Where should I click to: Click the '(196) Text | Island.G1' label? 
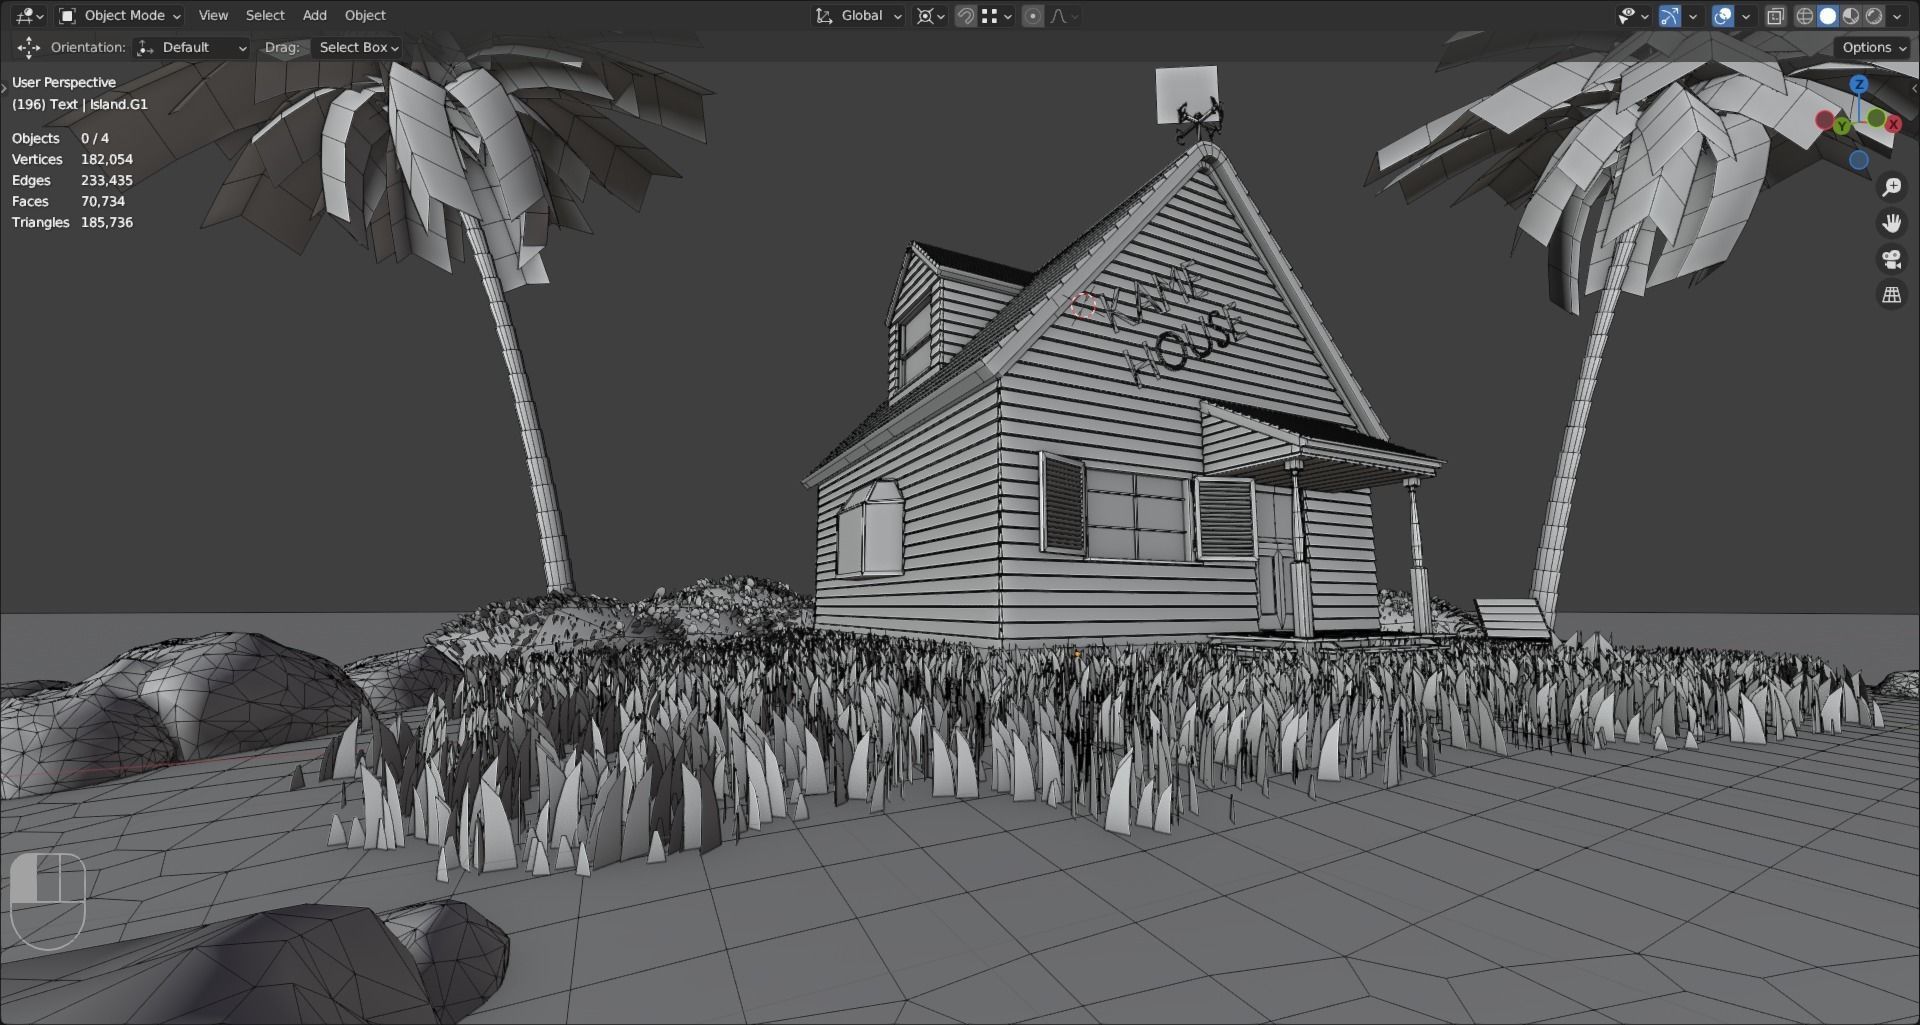pos(80,104)
